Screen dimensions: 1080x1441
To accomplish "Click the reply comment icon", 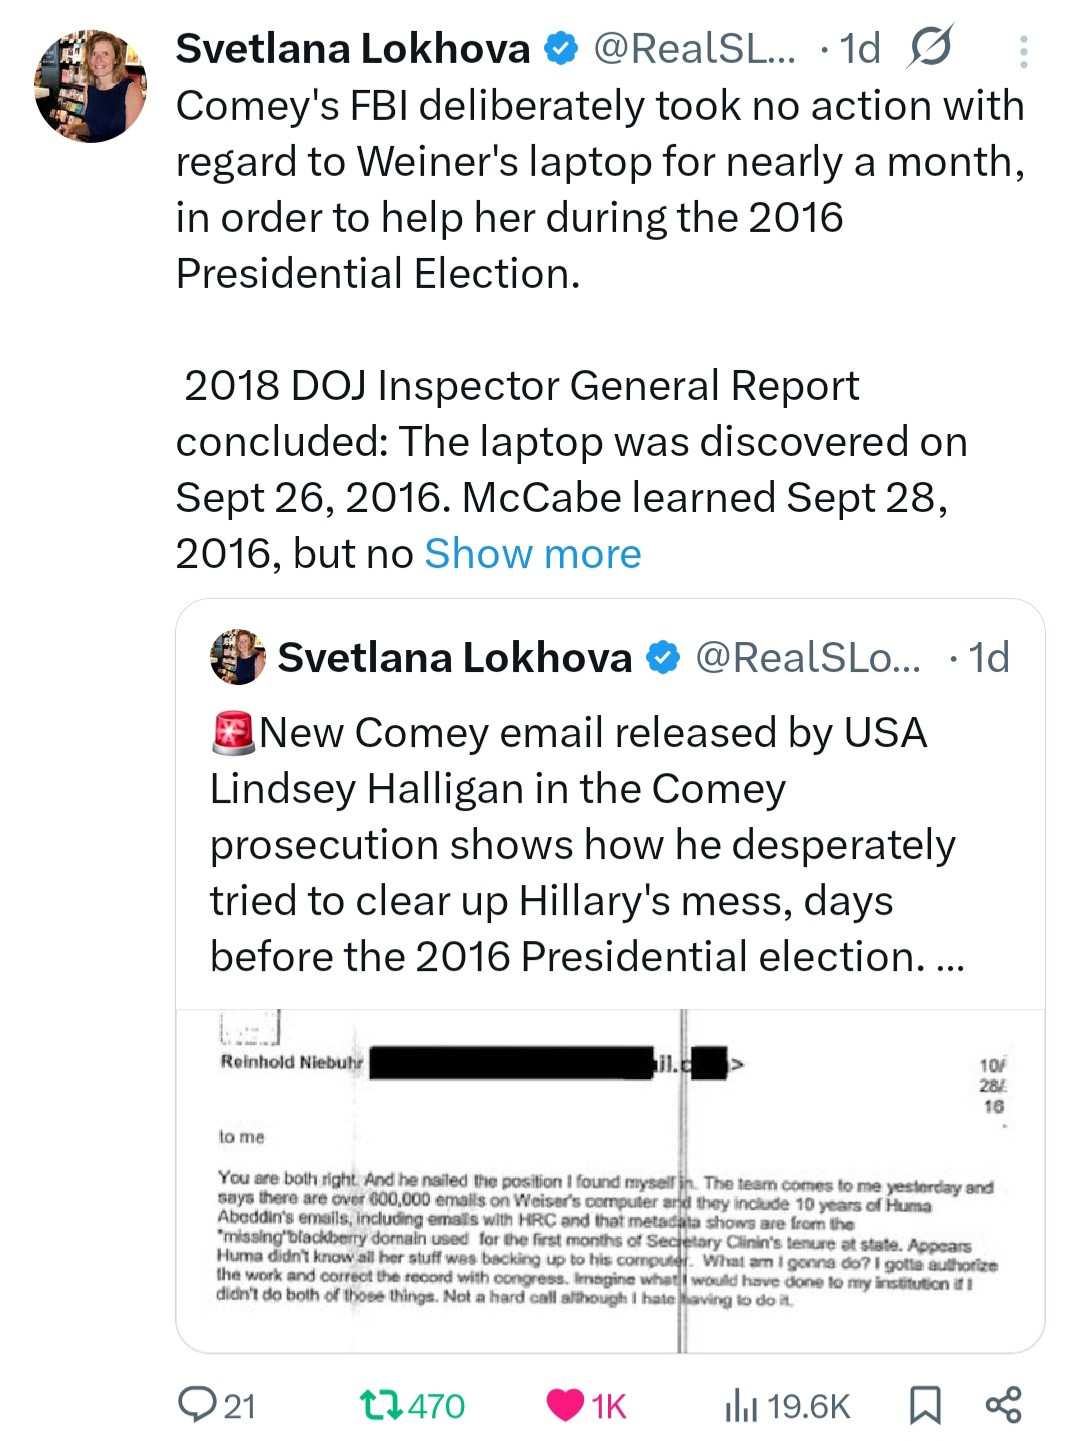I will (x=197, y=1405).
